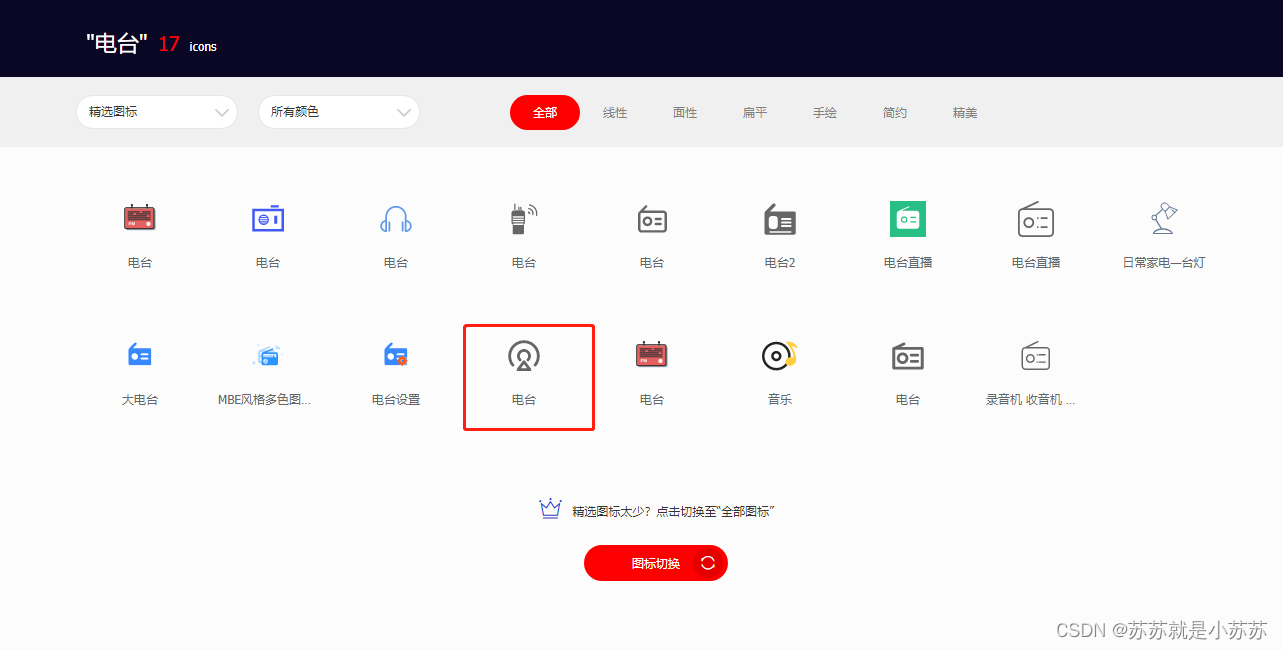
Task: Click the red 图标切换 button
Action: click(x=656, y=563)
